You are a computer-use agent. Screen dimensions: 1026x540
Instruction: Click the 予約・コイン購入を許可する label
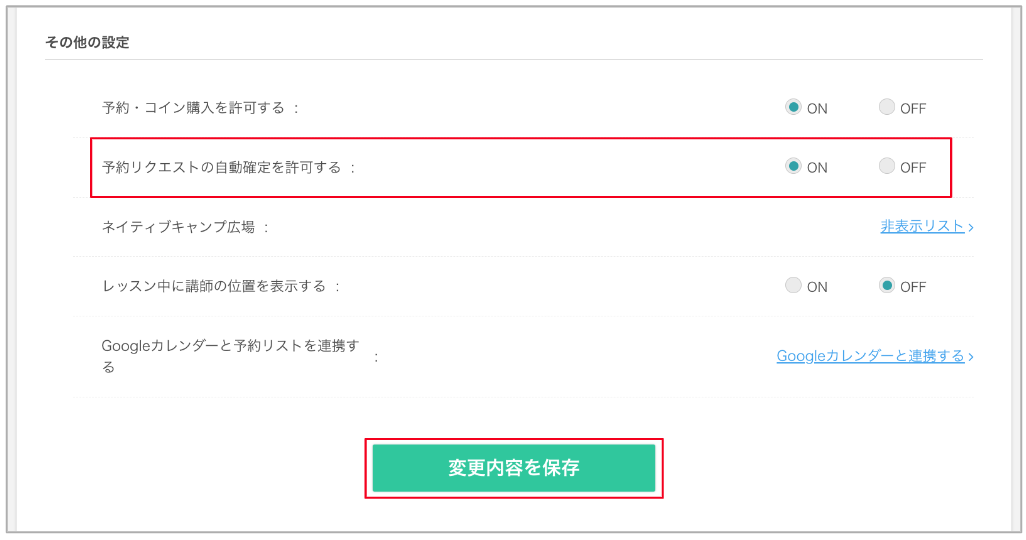click(194, 108)
